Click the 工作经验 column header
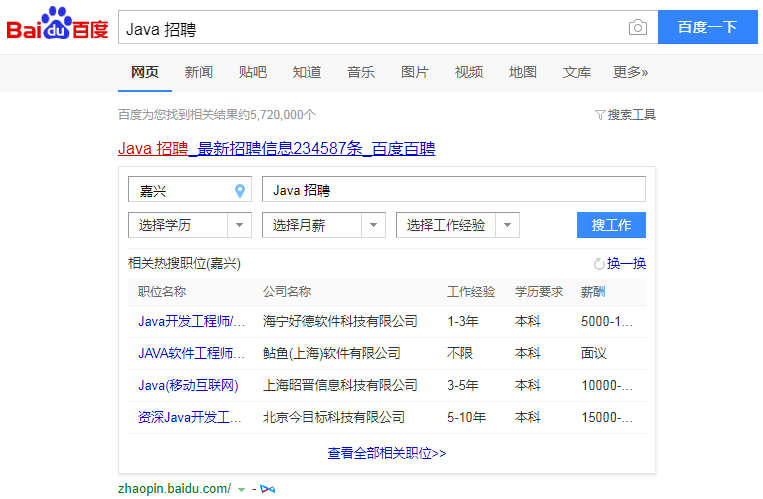763x499 pixels. pos(471,292)
